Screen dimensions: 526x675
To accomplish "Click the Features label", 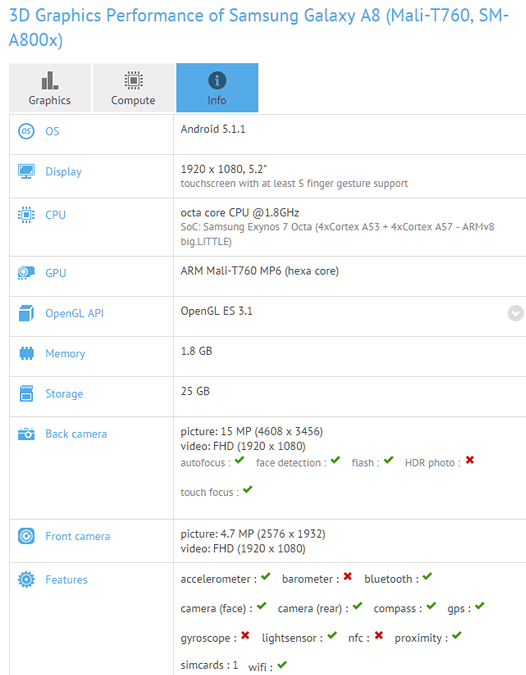I will tap(66, 580).
